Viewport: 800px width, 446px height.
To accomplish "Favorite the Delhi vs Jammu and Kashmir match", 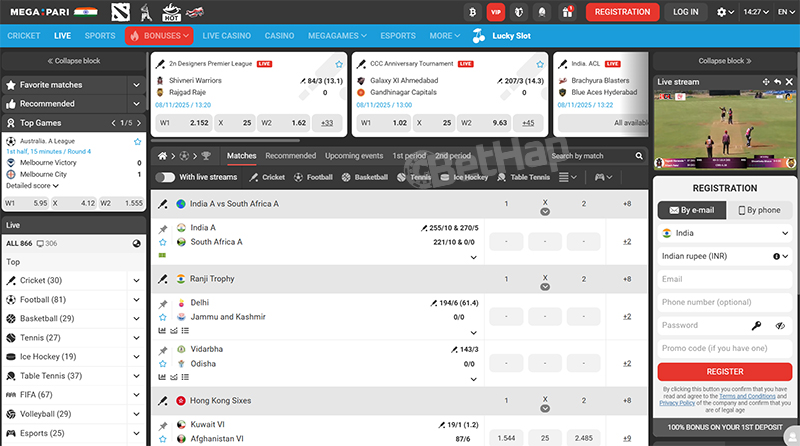I will tap(163, 317).
